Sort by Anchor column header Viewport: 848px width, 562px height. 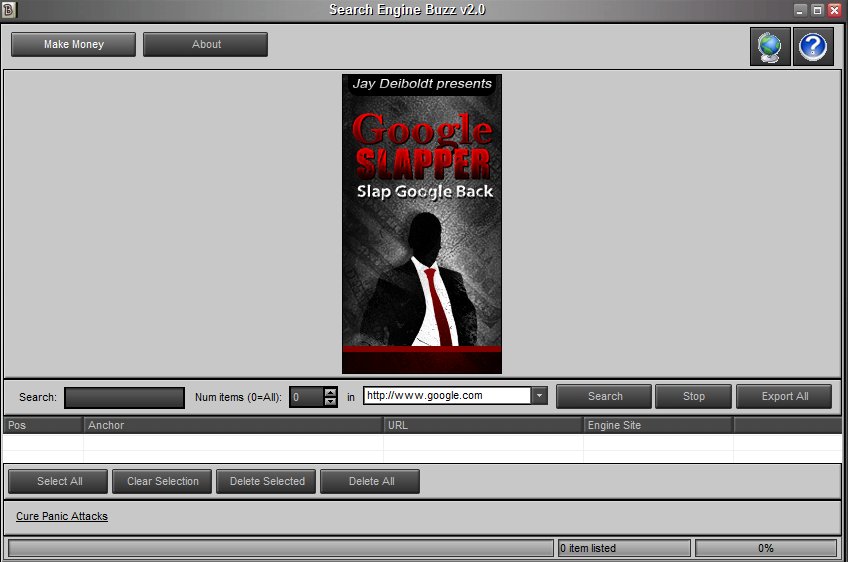pyautogui.click(x=234, y=425)
